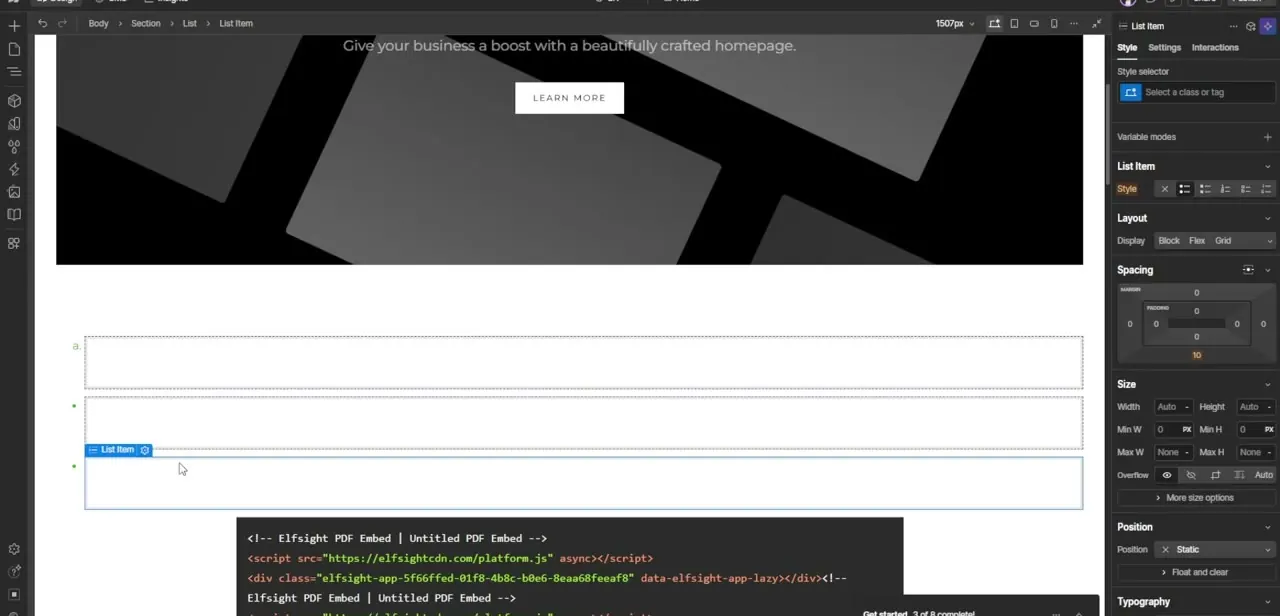1280x616 pixels.
Task: Open breakpoint options three-dot menu
Action: [1074, 23]
